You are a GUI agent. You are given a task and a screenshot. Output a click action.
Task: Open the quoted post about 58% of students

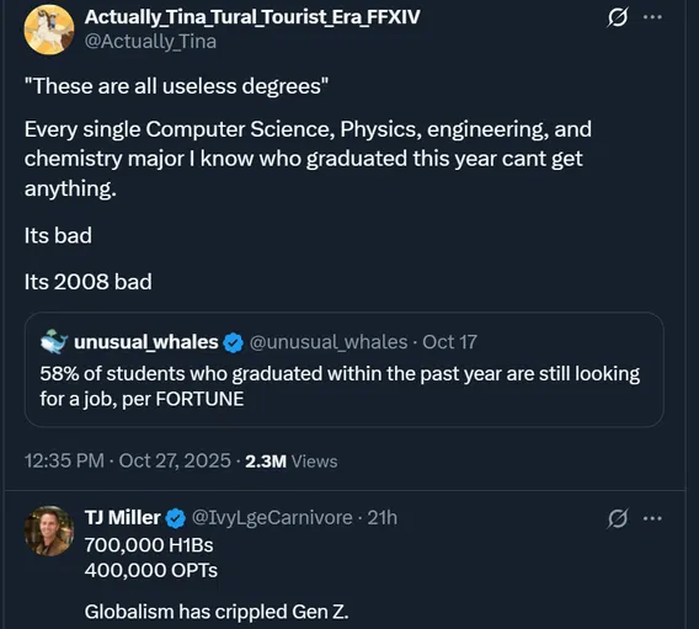click(340, 386)
